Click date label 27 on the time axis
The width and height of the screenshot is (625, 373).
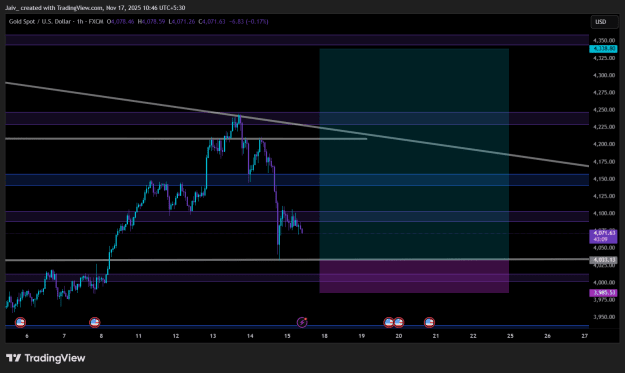(x=584, y=336)
